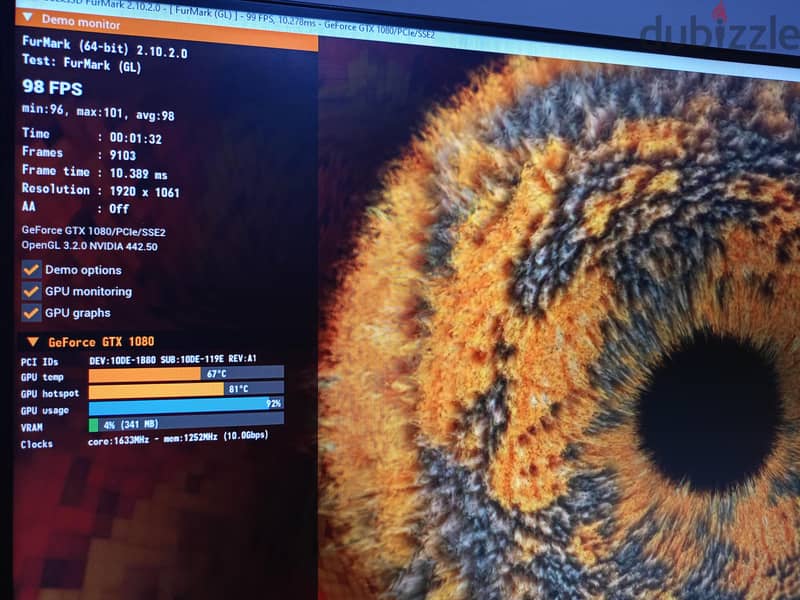Click the large 98 FPS readout
The height and width of the screenshot is (600, 800).
tap(52, 87)
